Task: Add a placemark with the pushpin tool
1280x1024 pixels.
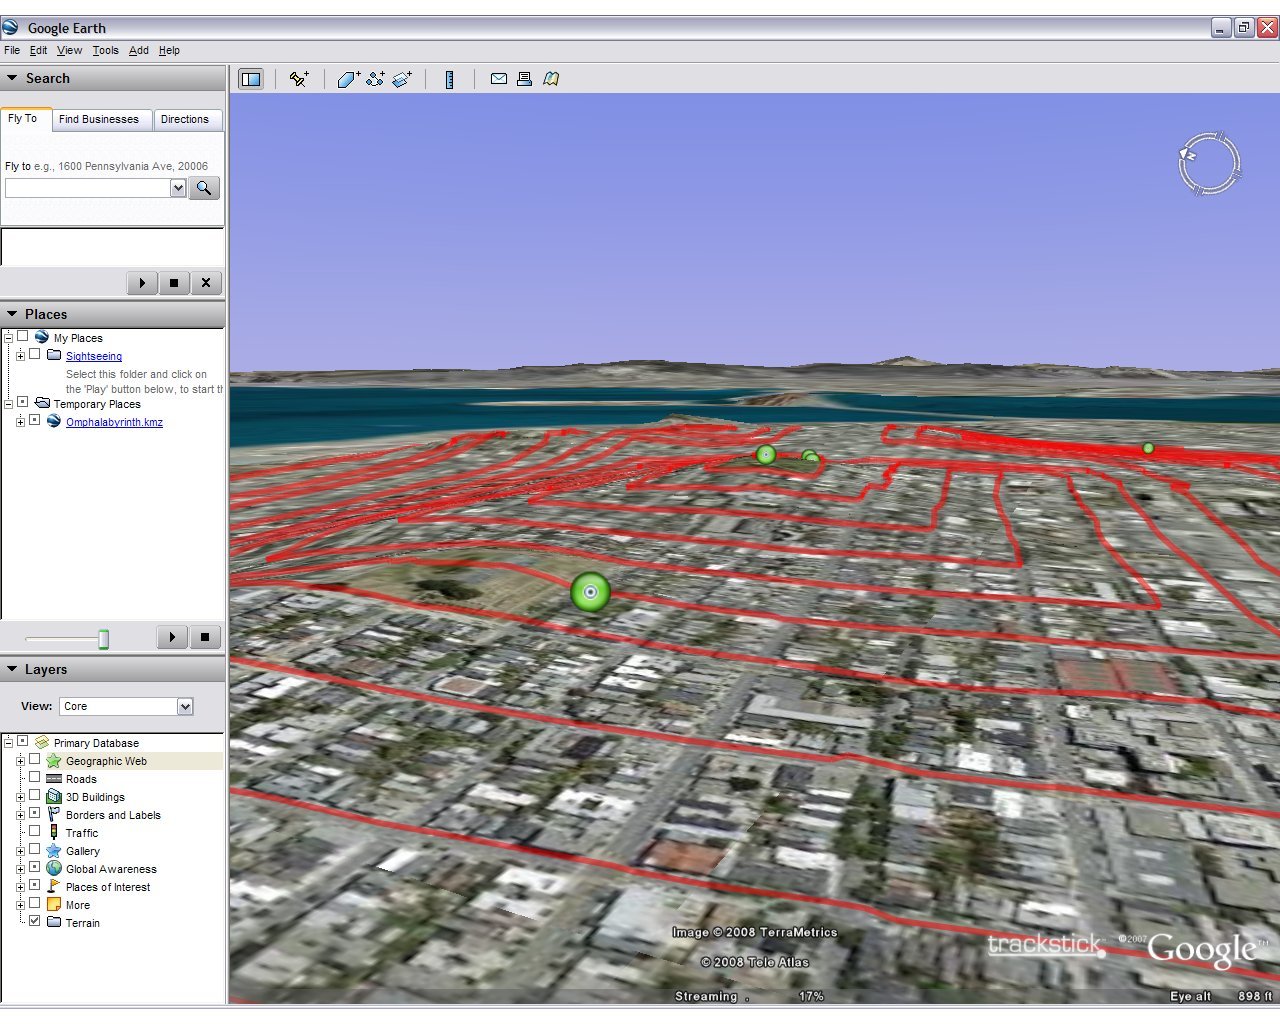Action: coord(299,79)
